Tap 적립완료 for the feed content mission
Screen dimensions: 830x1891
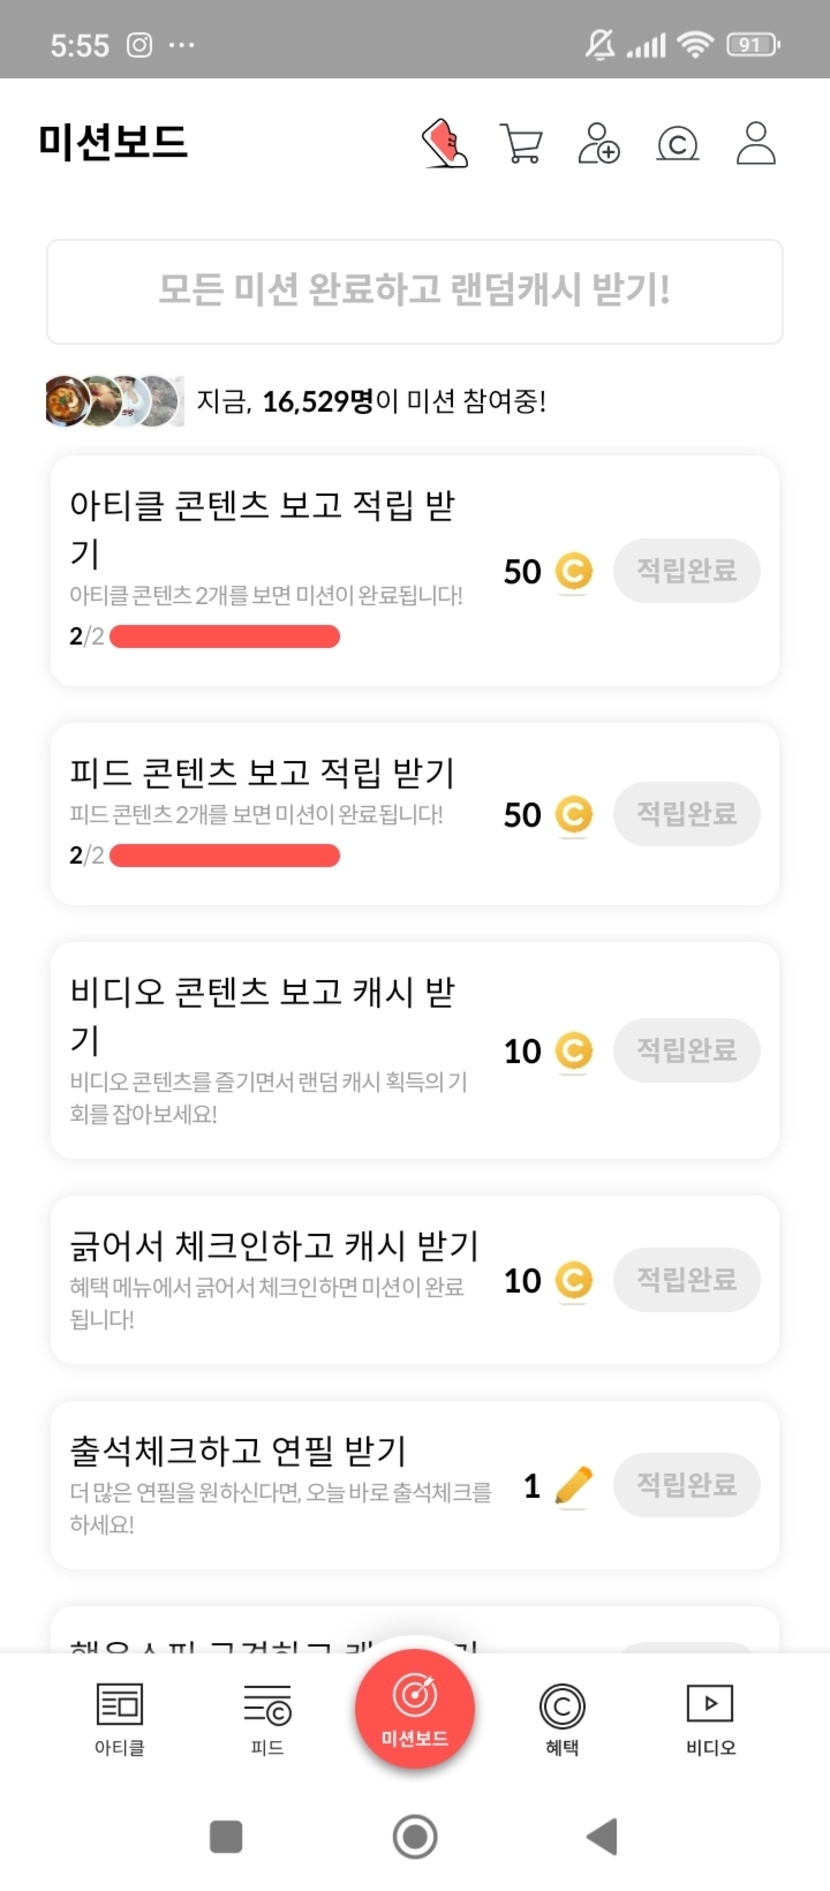686,814
